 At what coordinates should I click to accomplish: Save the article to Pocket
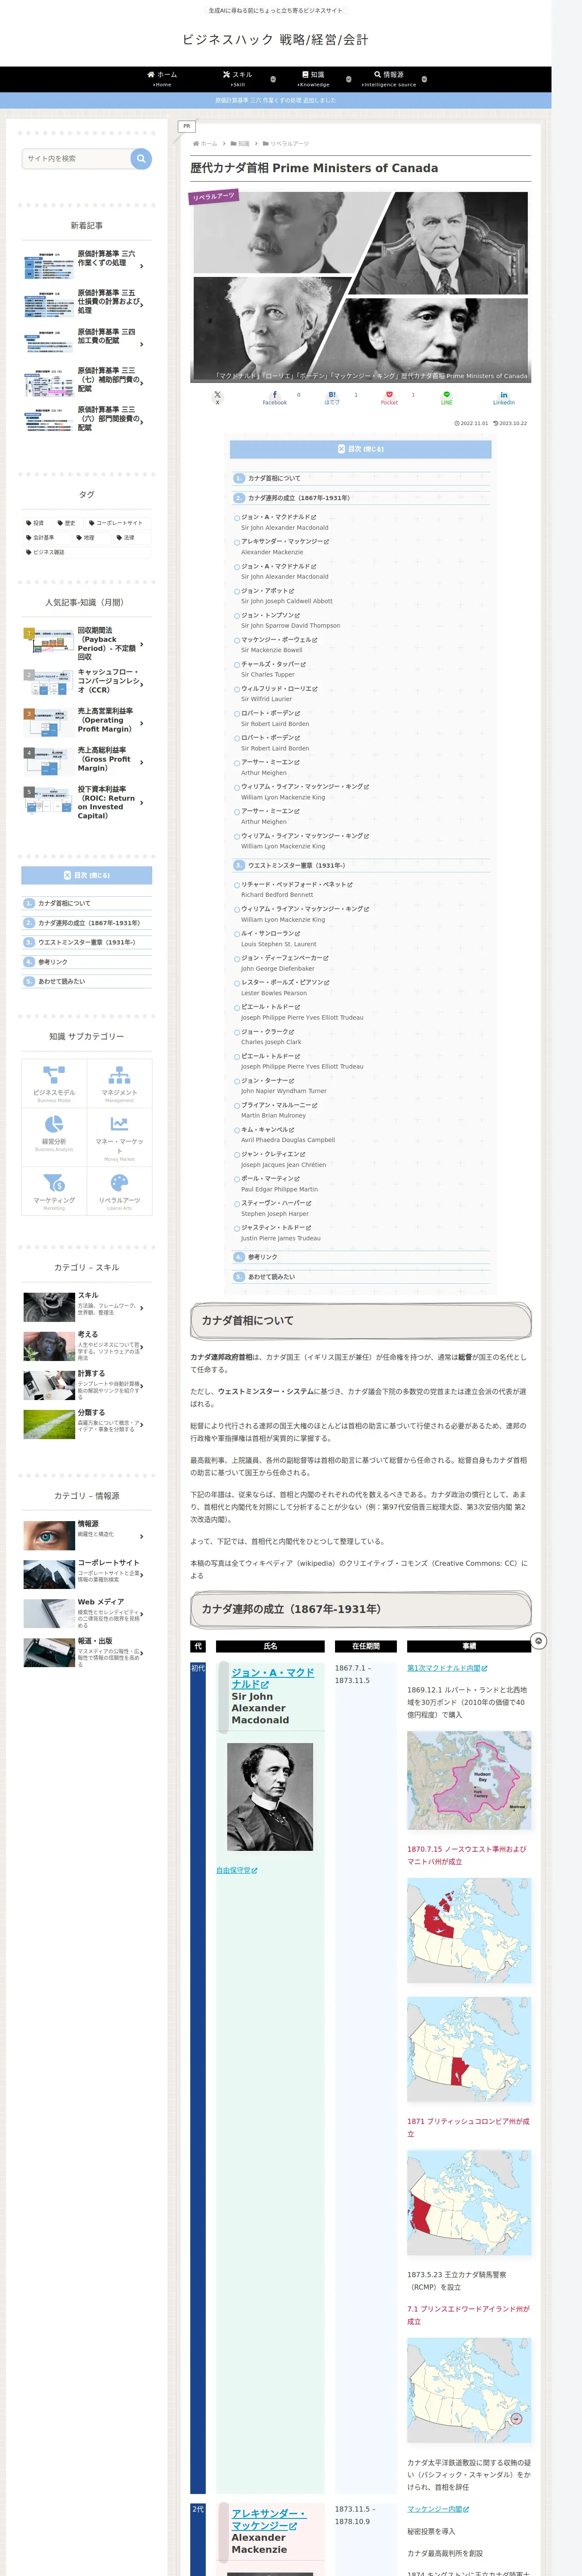click(389, 397)
